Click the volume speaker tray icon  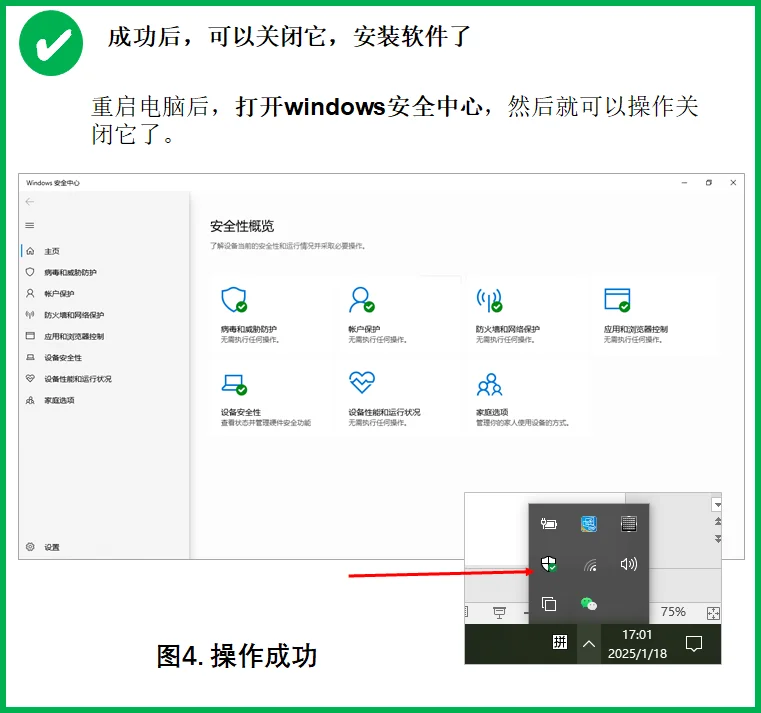point(629,564)
